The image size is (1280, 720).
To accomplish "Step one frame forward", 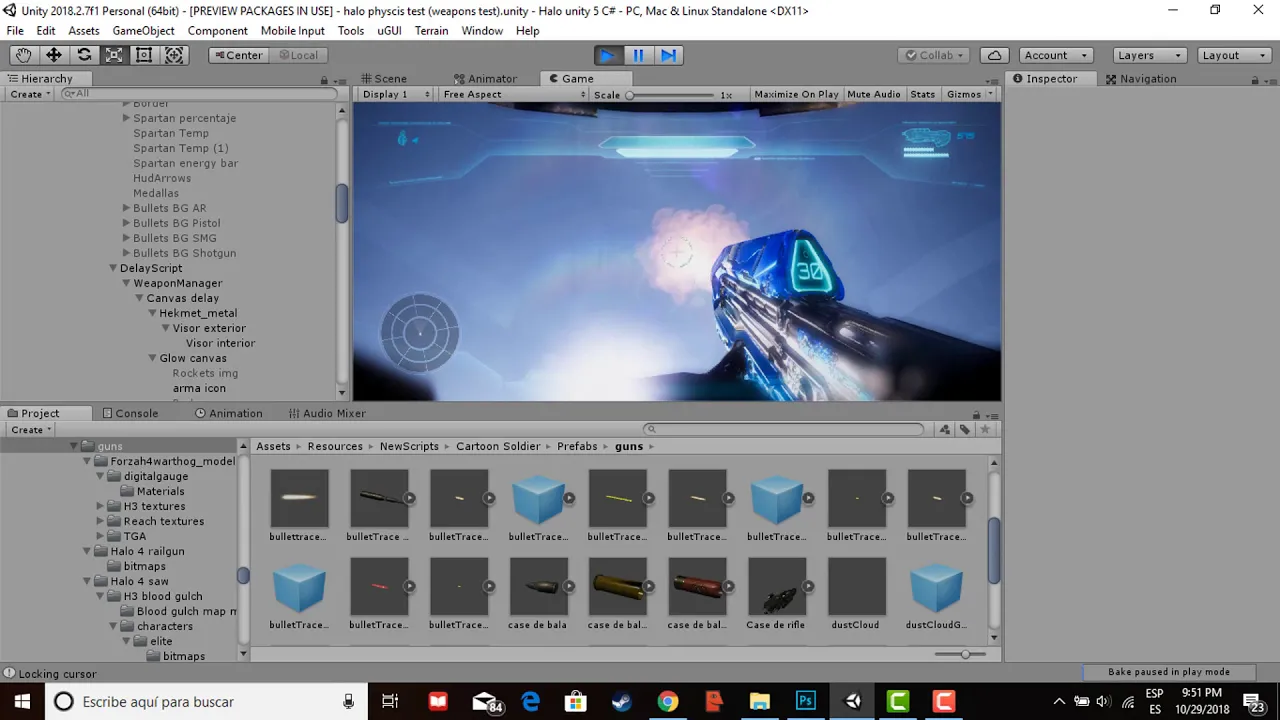I will [669, 55].
